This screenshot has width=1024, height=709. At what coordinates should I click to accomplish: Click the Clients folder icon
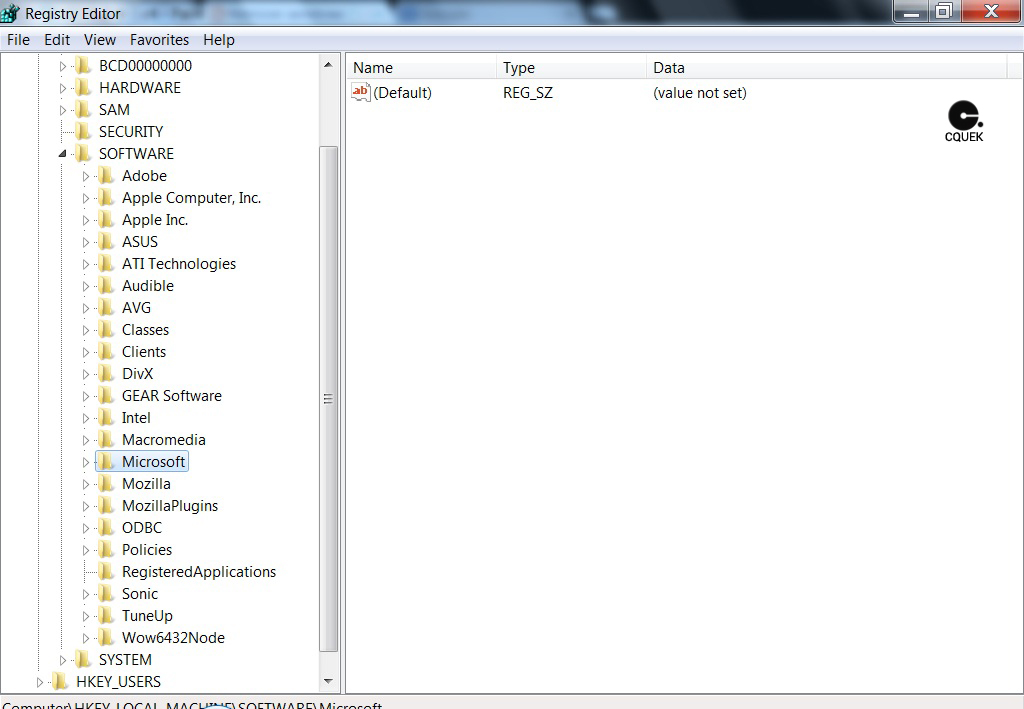(106, 352)
